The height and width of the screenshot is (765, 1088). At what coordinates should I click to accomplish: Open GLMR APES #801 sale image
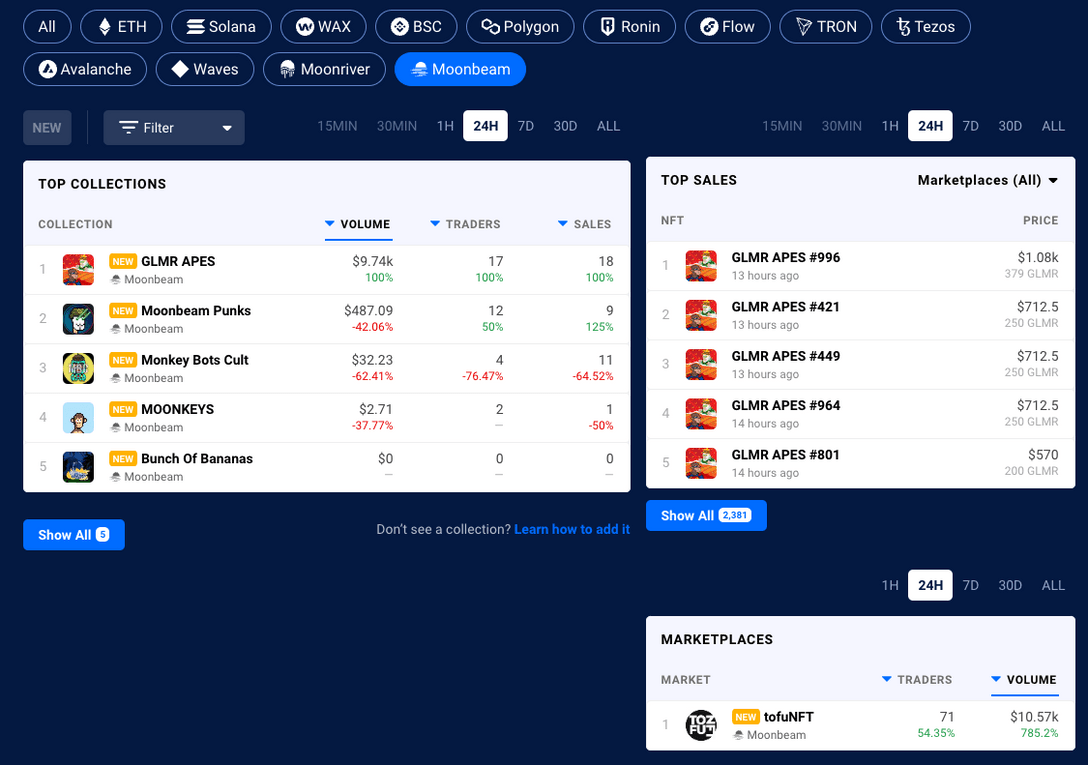pos(702,462)
